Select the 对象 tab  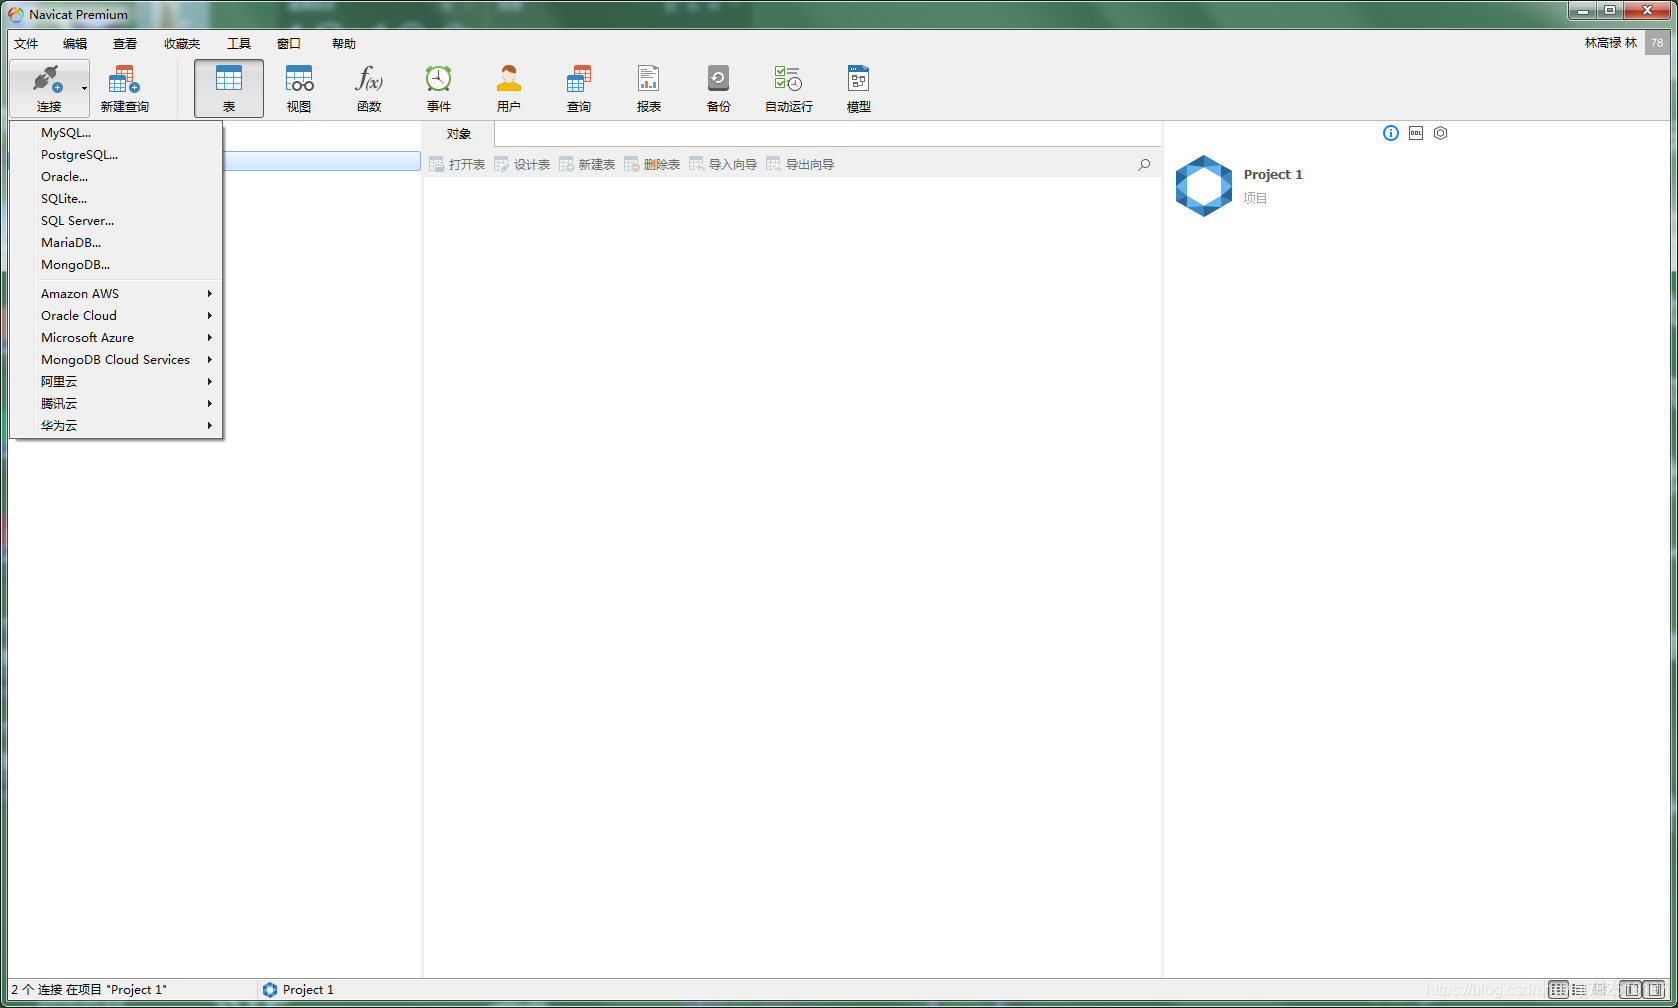(x=459, y=133)
